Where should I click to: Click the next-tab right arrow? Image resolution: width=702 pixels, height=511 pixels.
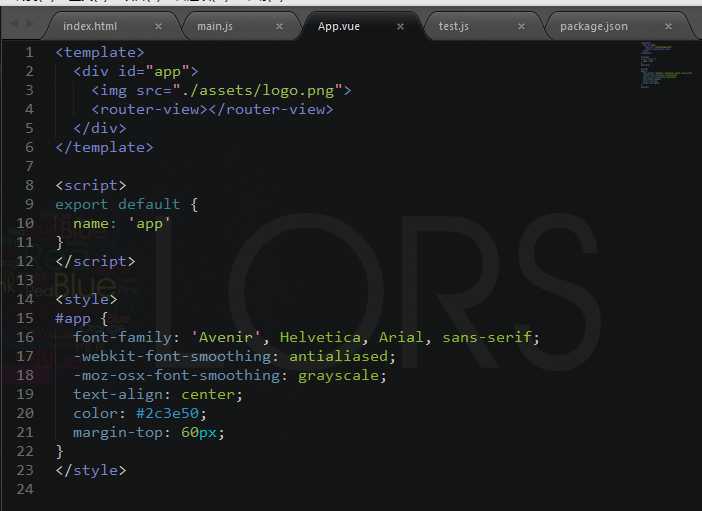tap(29, 23)
